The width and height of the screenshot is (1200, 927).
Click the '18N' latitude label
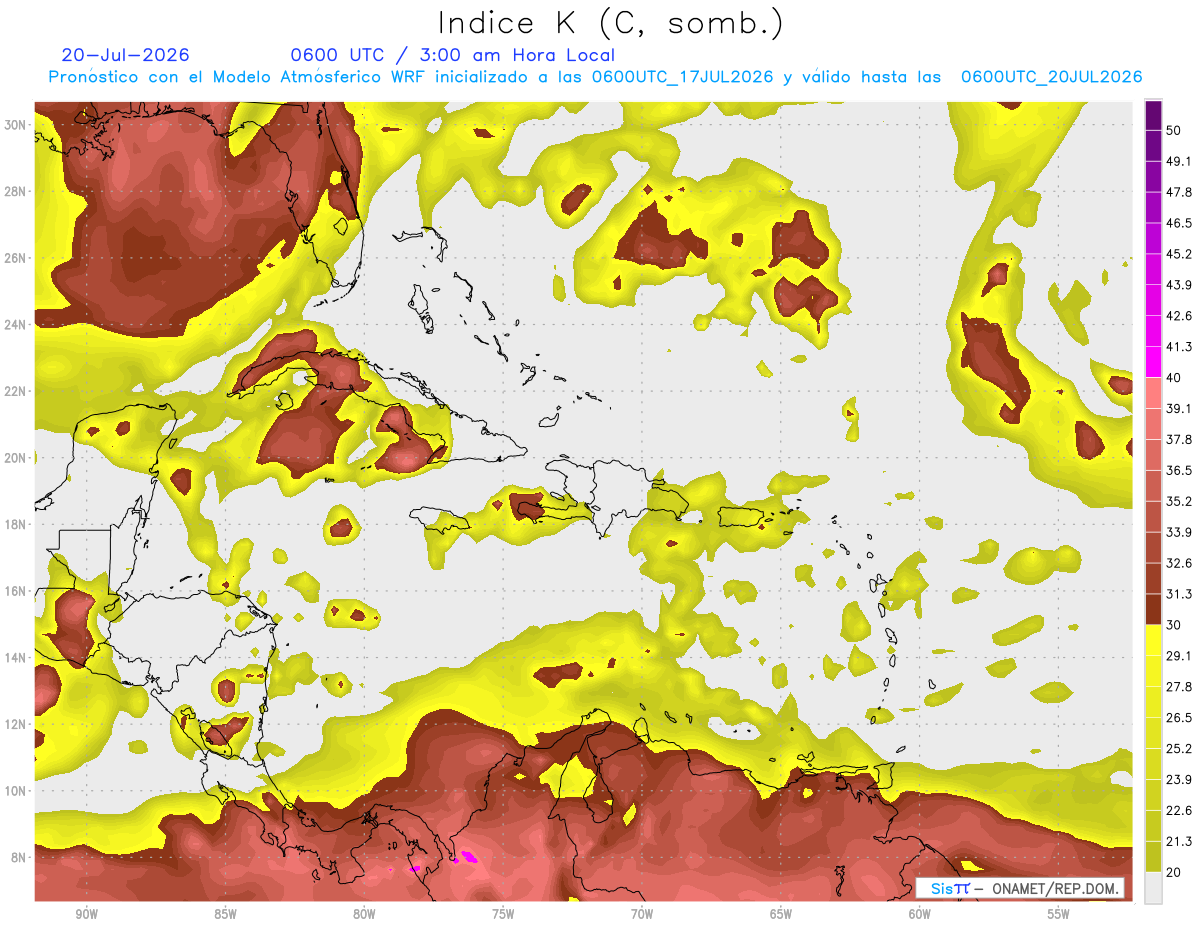click(15, 524)
